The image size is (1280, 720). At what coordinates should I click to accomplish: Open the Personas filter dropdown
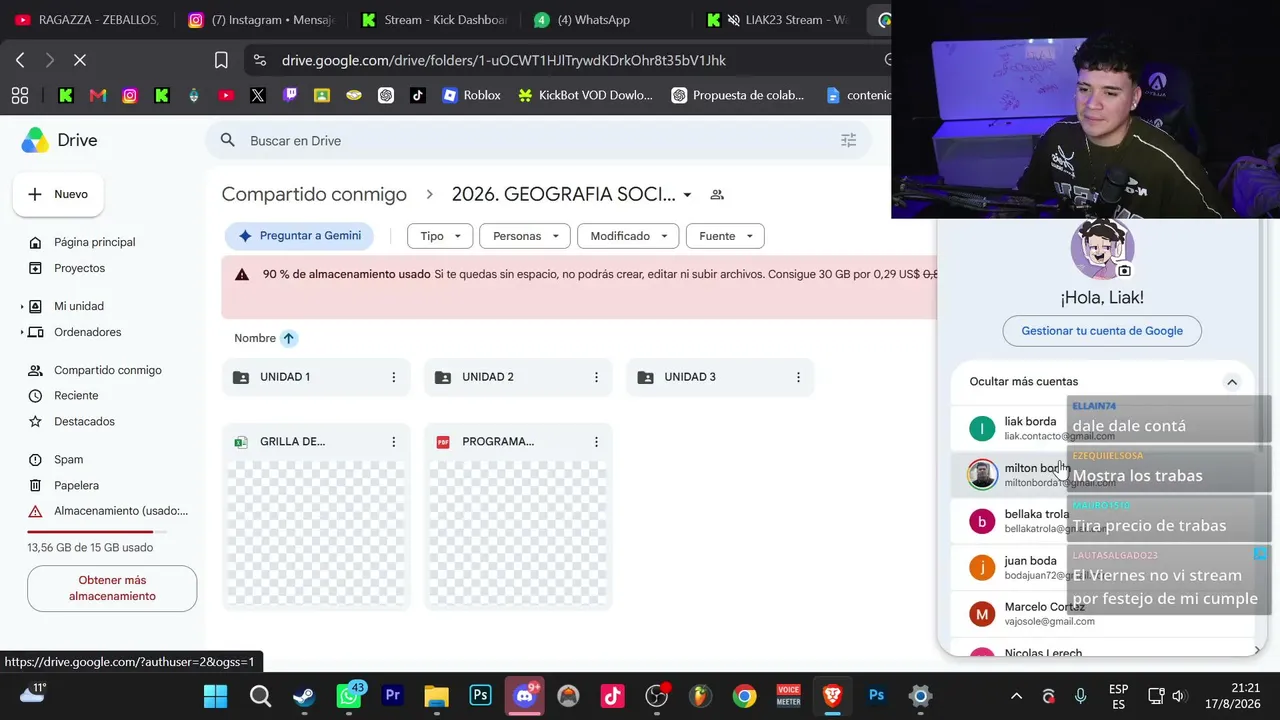525,236
